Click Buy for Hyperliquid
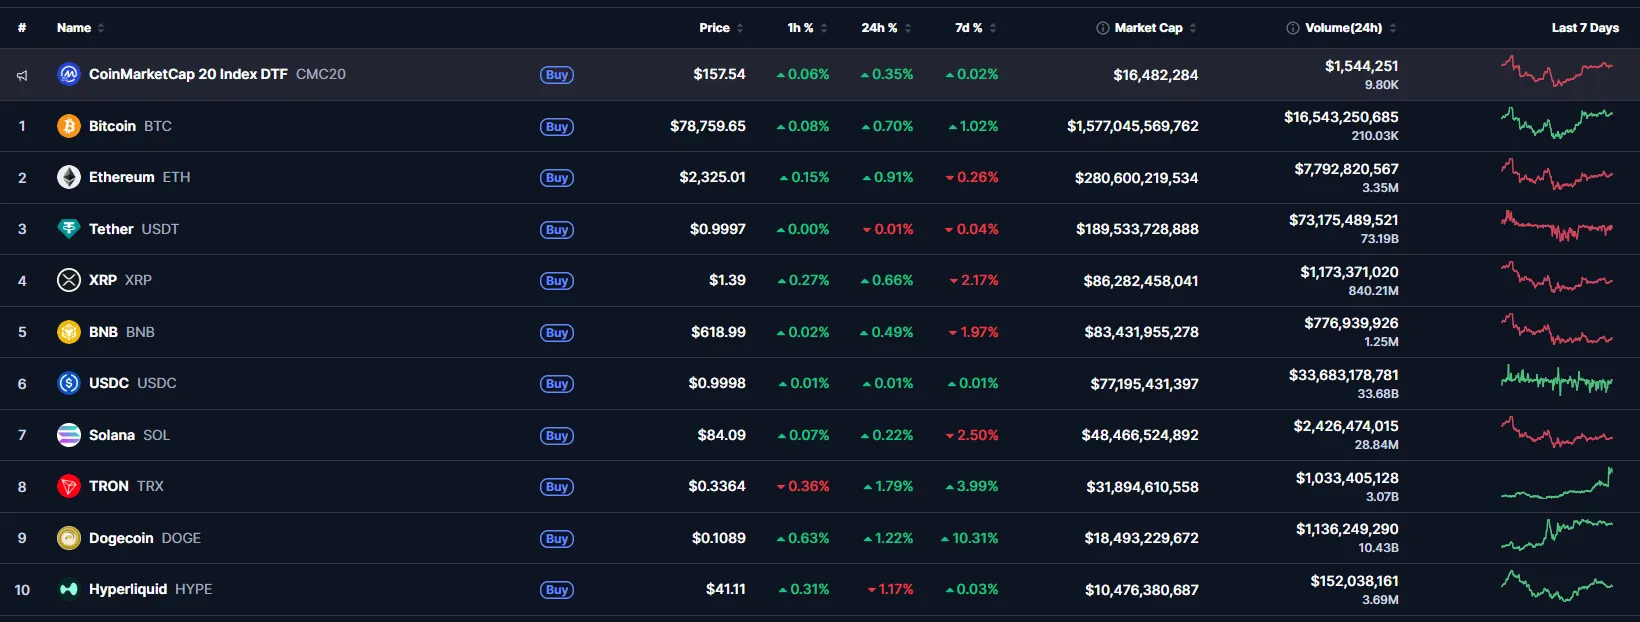 pos(557,590)
